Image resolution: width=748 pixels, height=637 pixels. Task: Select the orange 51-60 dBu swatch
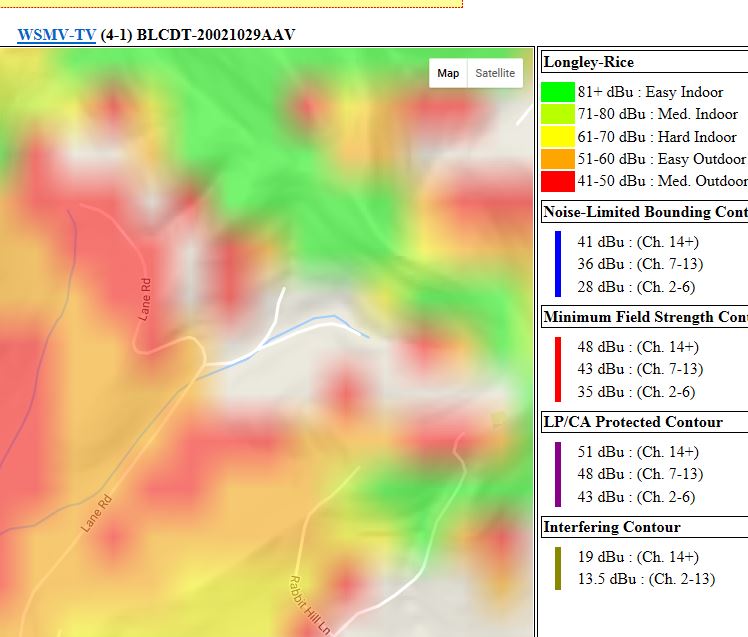(558, 159)
